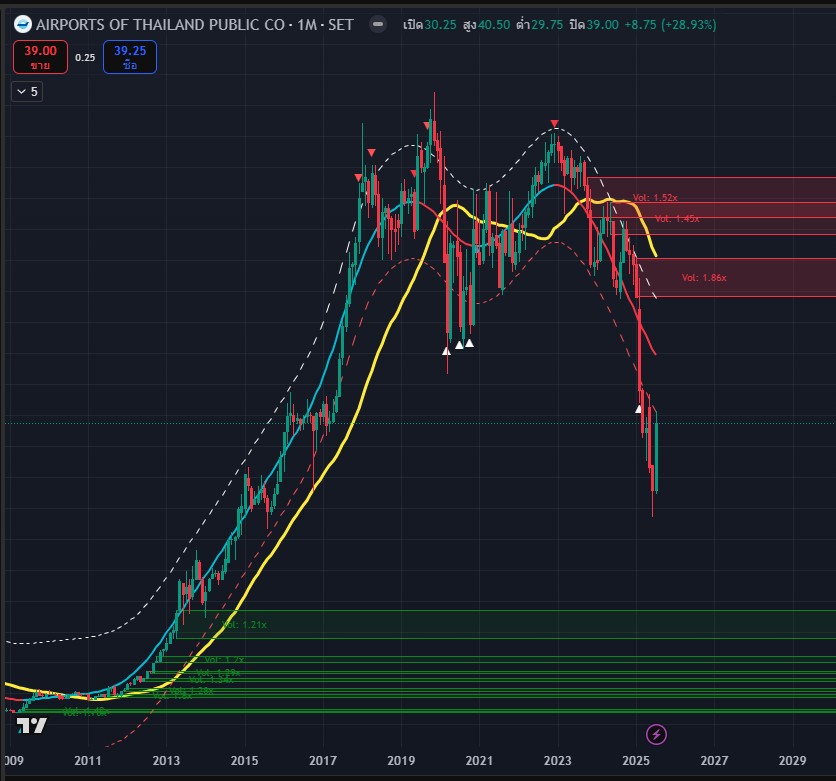
Task: Click the Airports of Thailand symbol logo
Action: (22, 25)
